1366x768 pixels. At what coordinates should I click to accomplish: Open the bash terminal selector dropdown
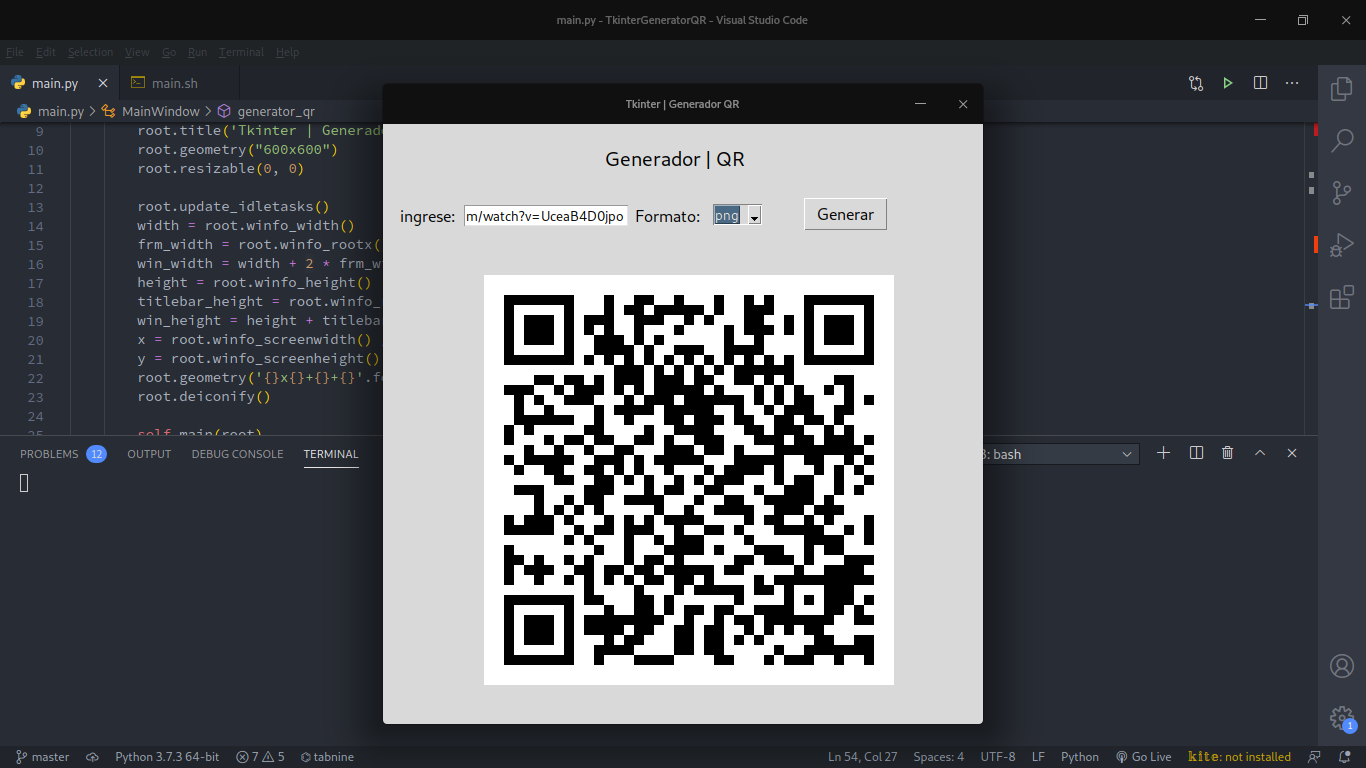1060,454
